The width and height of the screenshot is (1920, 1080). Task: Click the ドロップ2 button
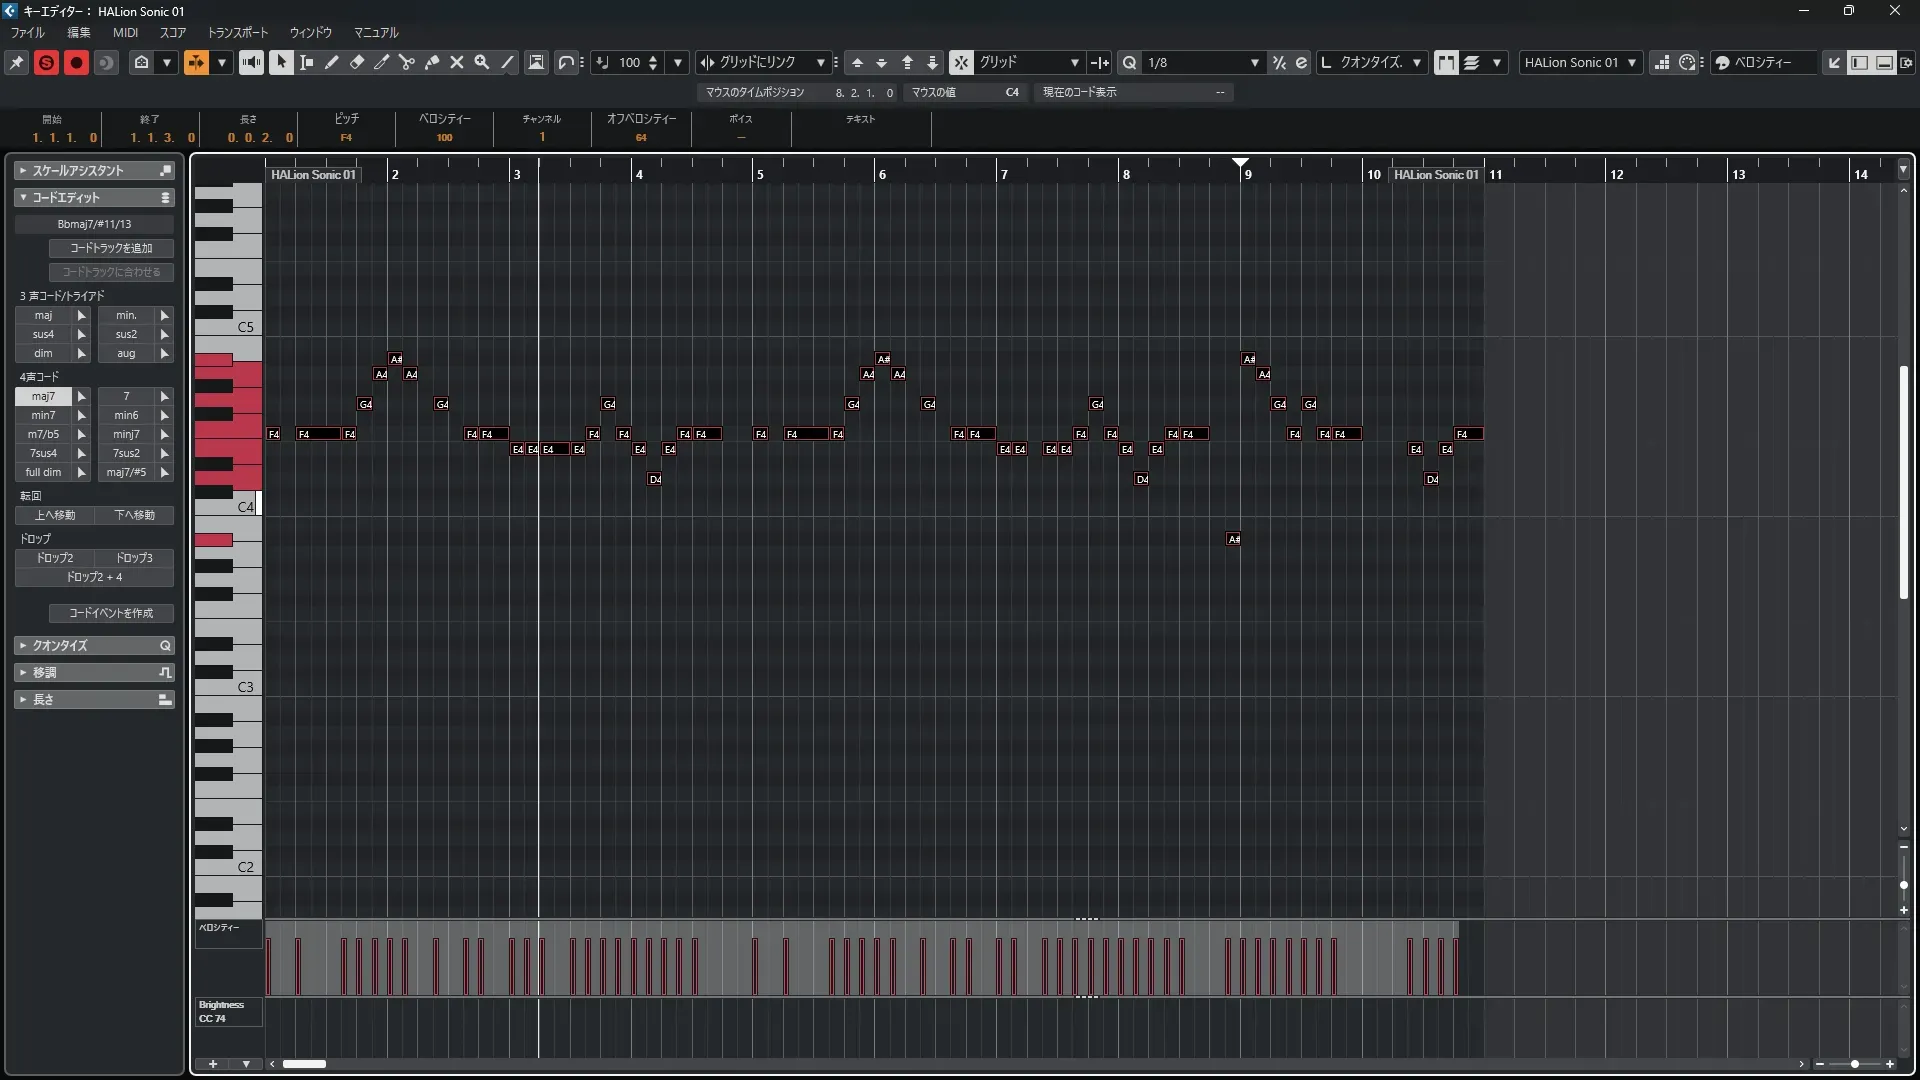click(55, 558)
